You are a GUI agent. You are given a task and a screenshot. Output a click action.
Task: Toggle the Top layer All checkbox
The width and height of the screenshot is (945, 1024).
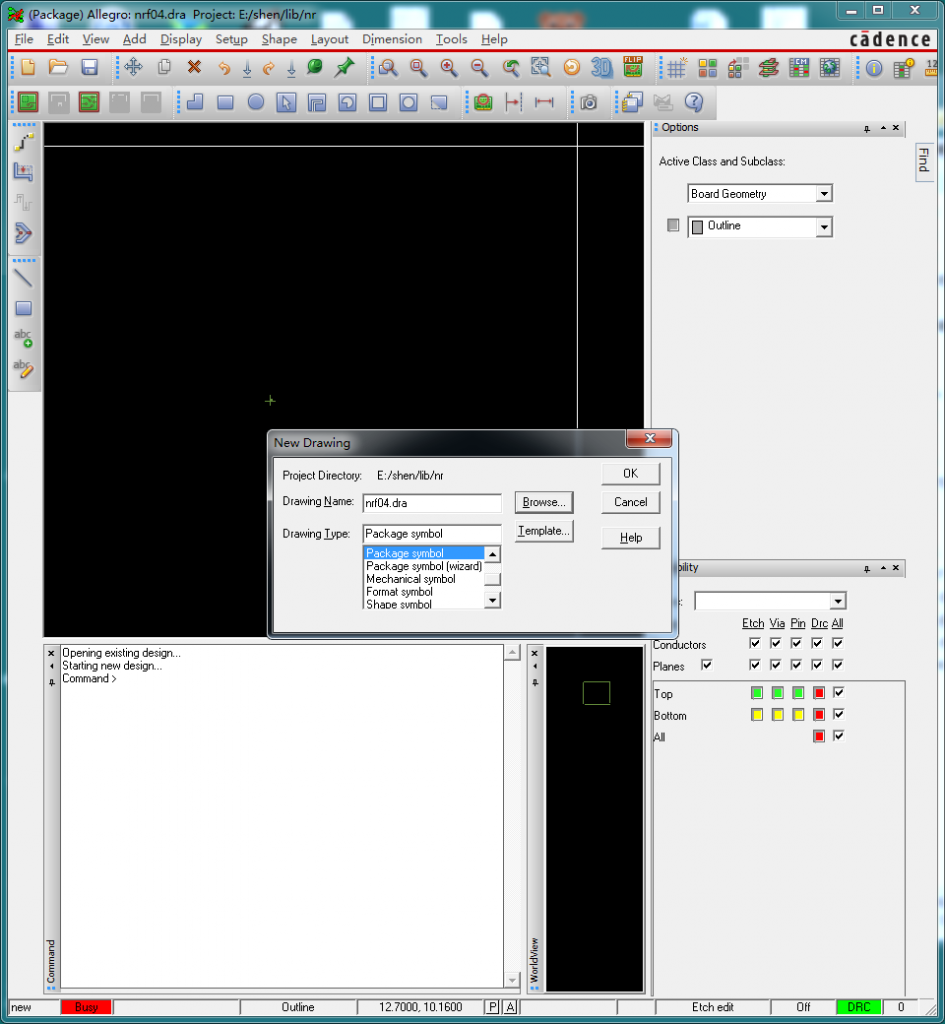point(838,693)
